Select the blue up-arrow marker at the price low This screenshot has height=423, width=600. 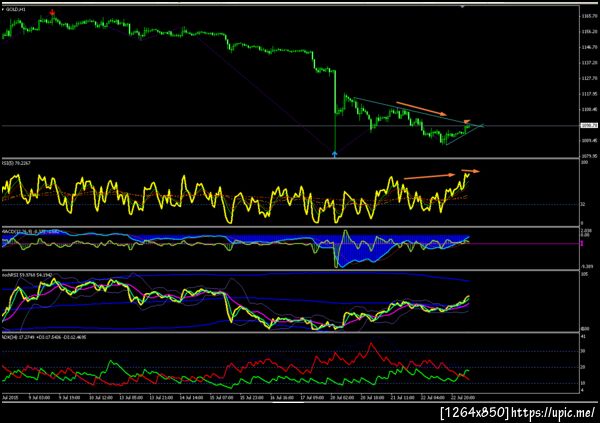[335, 154]
